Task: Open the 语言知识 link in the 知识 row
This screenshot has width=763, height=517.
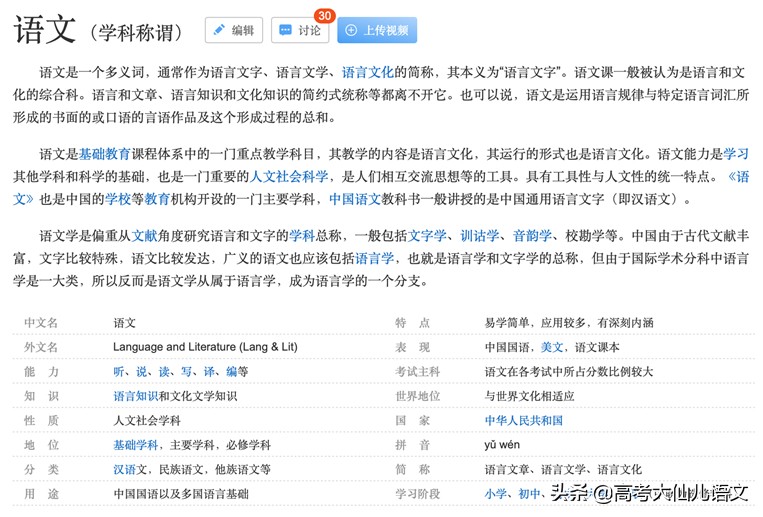Action: [x=136, y=396]
